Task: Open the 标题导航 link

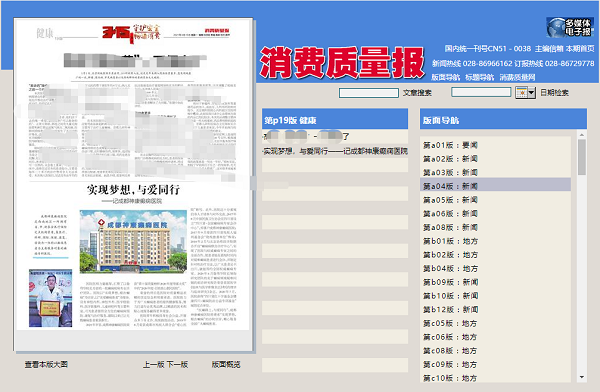Action: 479,77
